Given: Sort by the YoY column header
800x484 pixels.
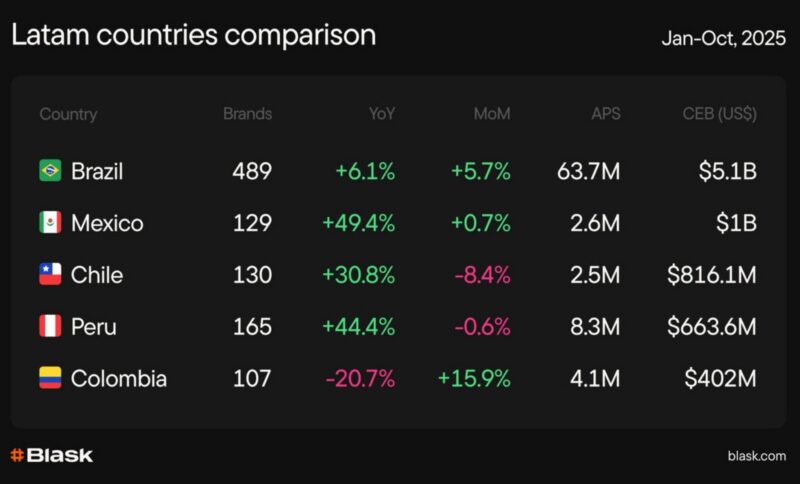Looking at the screenshot, I should tap(381, 114).
